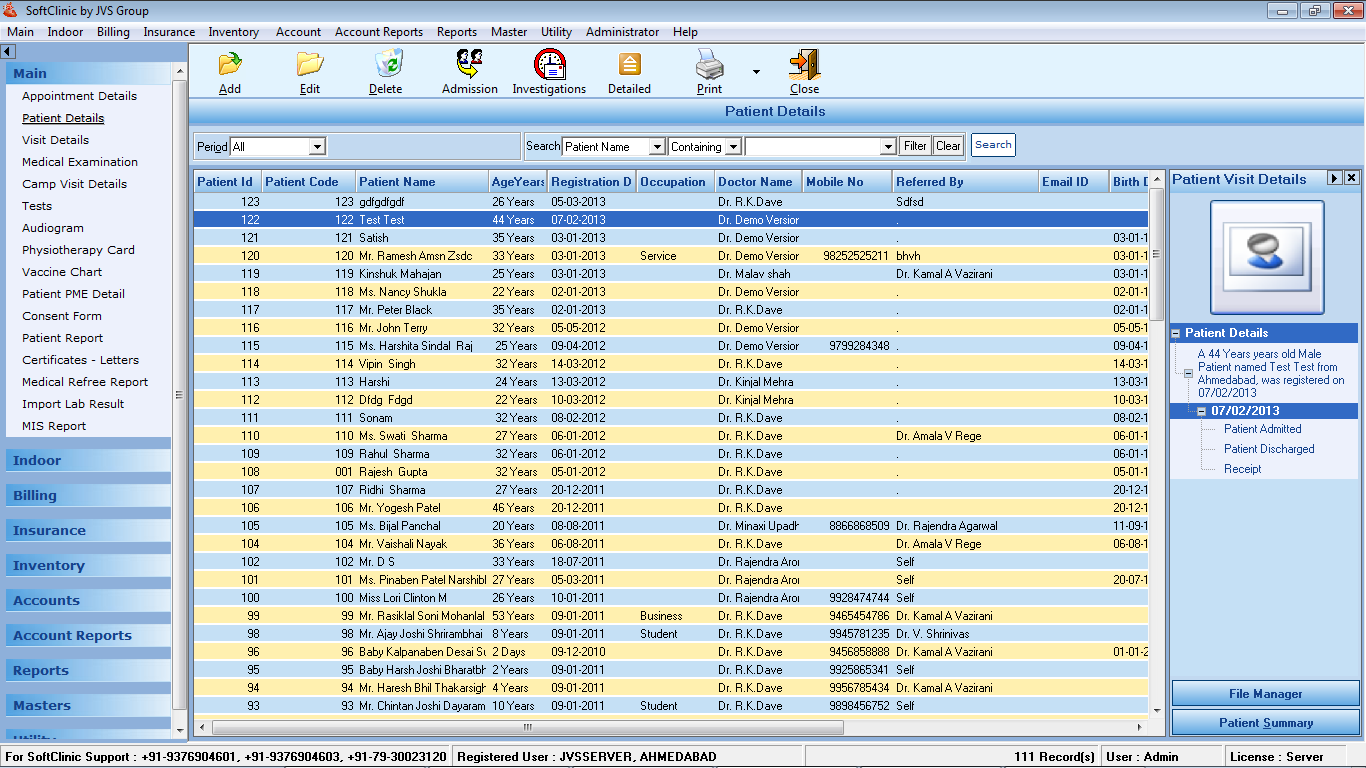
Task: Open the Search field dropdown set to Patient Name
Action: coord(657,145)
